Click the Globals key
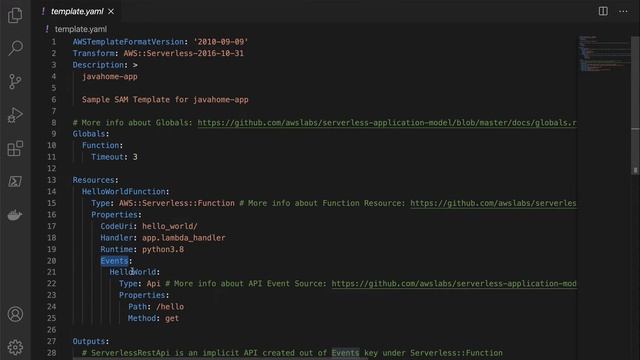Screen dimensions: 640x360 [x=89, y=133]
